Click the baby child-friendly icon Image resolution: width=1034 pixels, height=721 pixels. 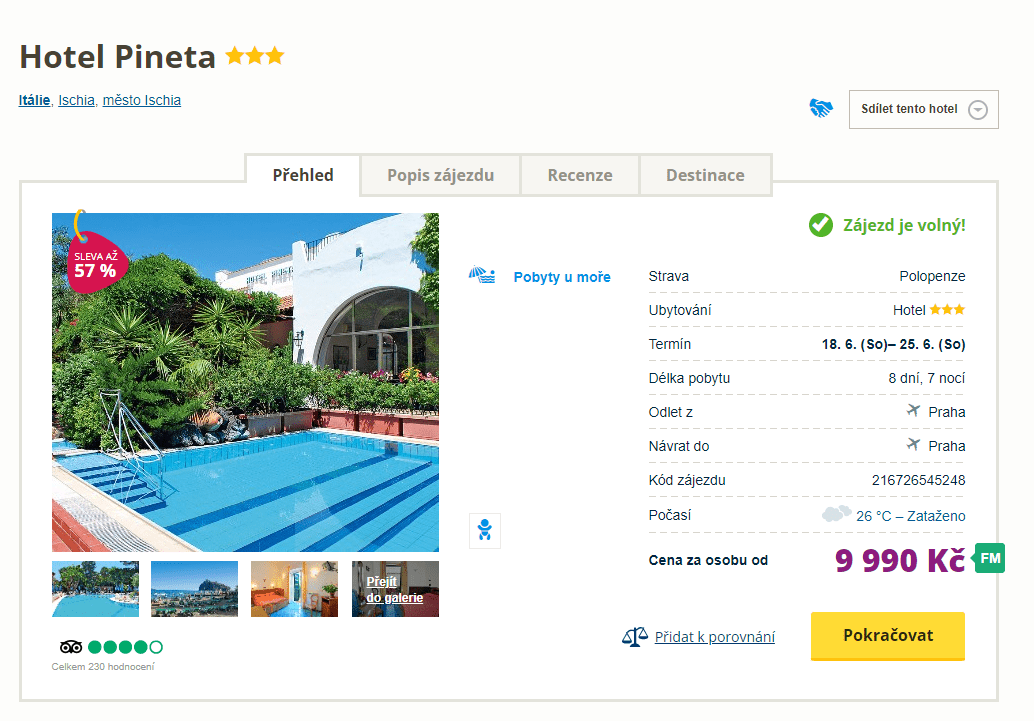[x=485, y=531]
